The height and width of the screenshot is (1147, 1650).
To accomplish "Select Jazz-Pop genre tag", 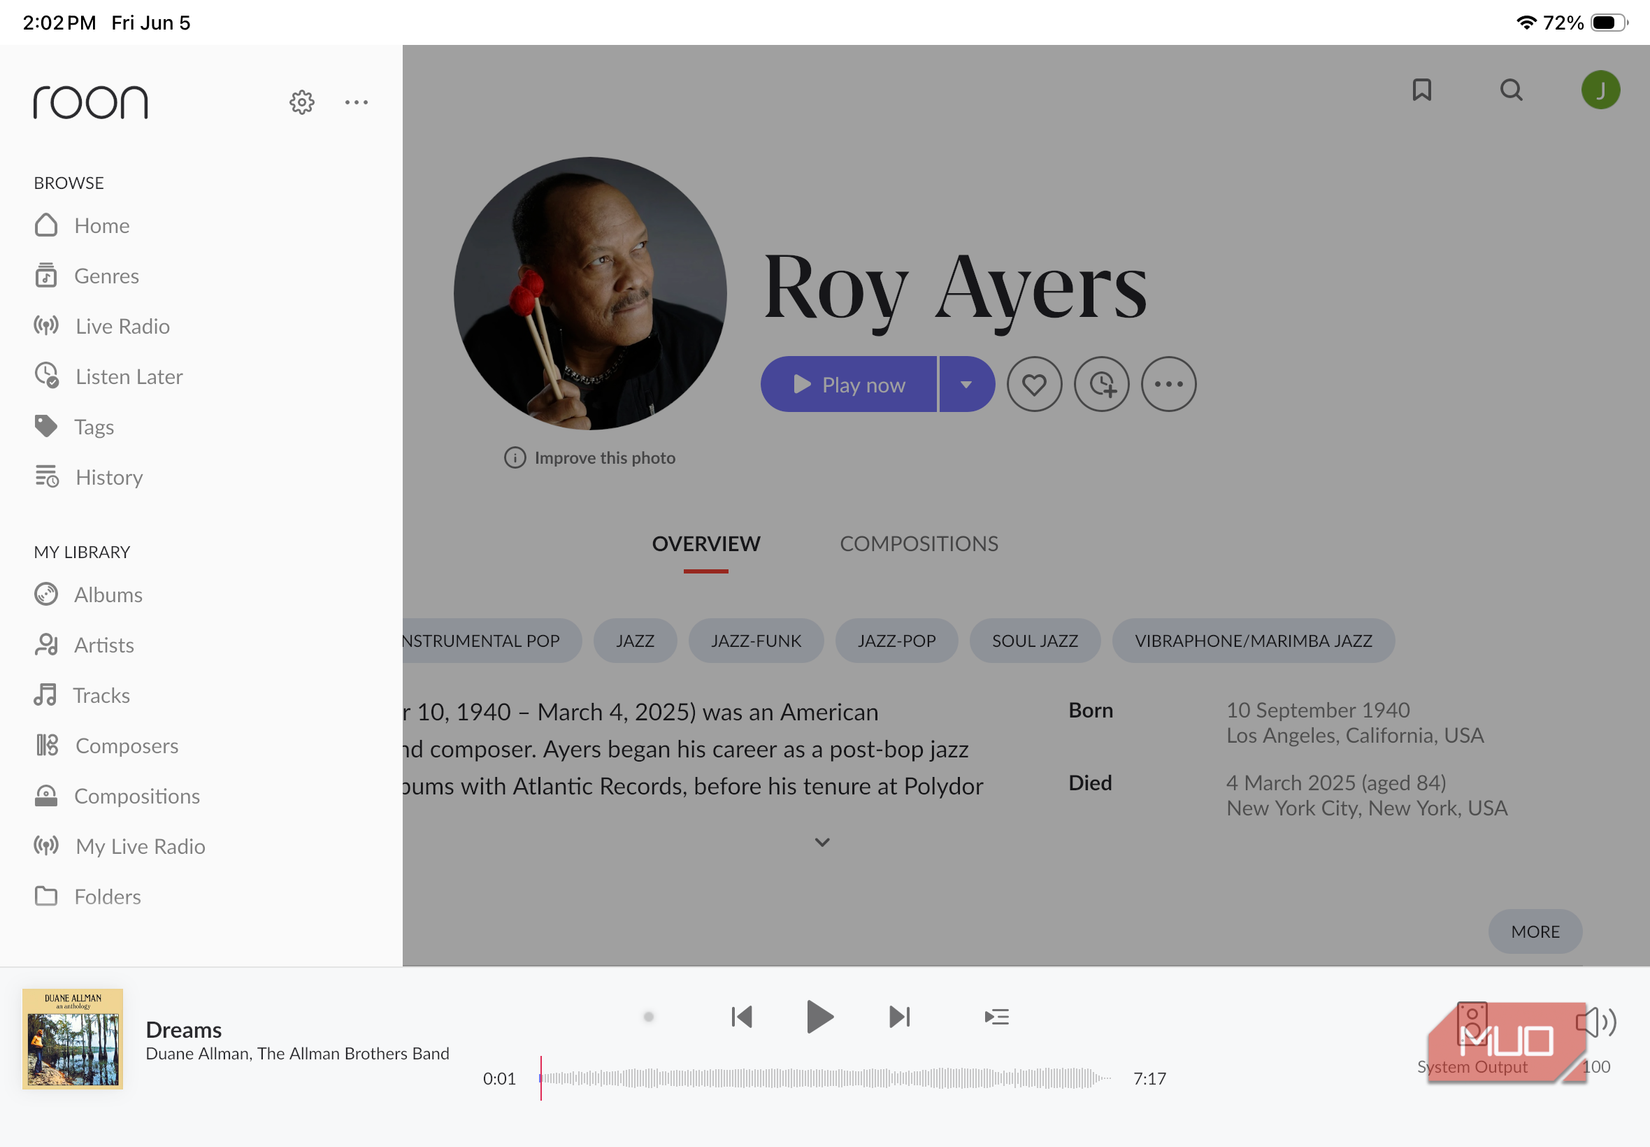I will 897,641.
